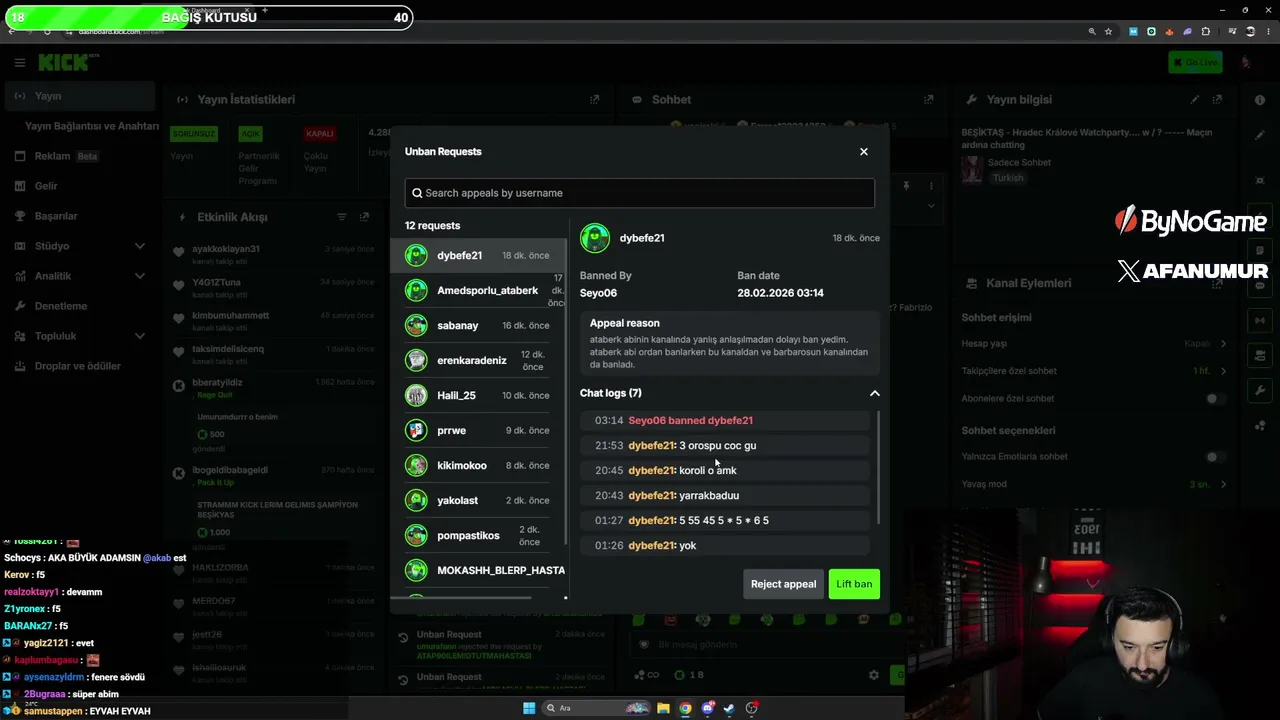
Task: Open Steam from the taskbar
Action: tap(729, 708)
